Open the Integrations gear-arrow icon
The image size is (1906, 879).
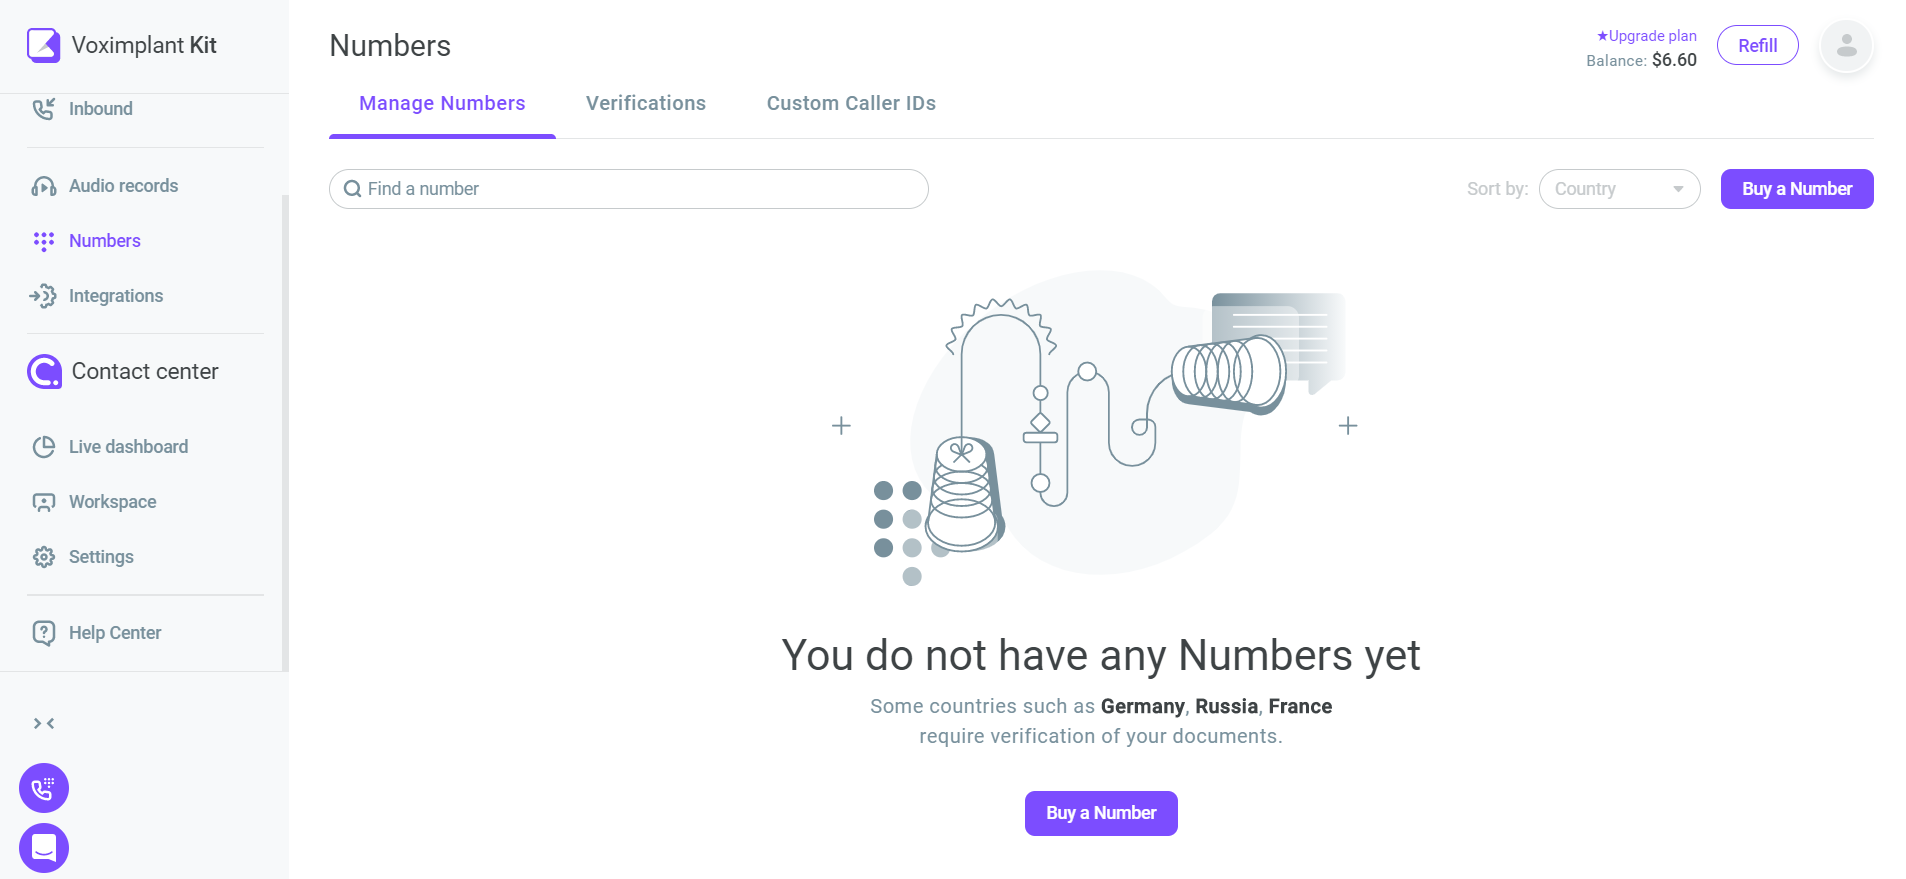43,296
